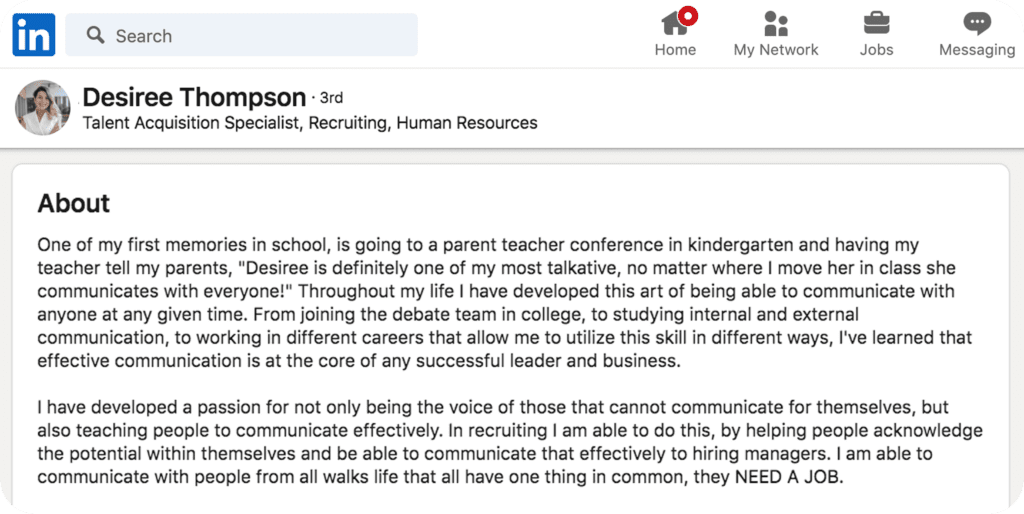The width and height of the screenshot is (1024, 514).
Task: Open the Jobs briefcase icon
Action: (876, 24)
